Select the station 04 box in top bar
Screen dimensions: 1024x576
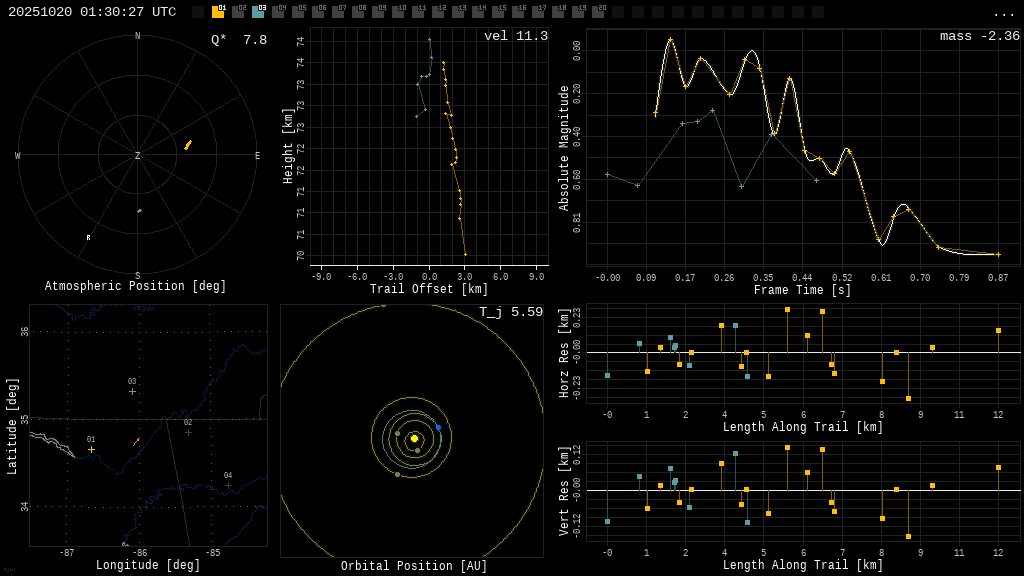click(x=278, y=12)
